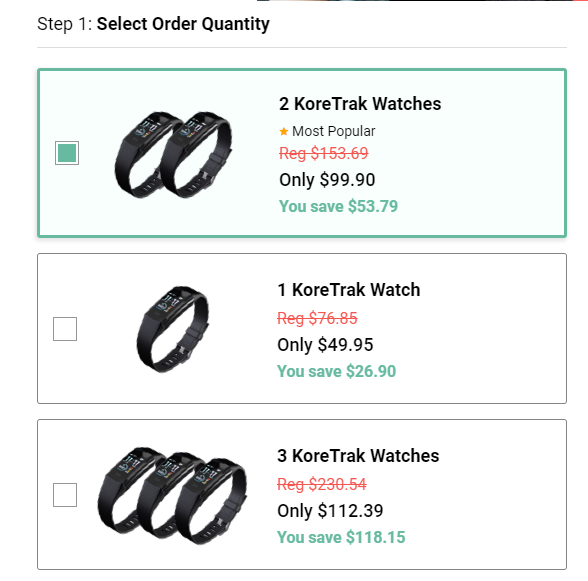Click the Only $112.39 price
This screenshot has width=588, height=581.
(x=330, y=510)
